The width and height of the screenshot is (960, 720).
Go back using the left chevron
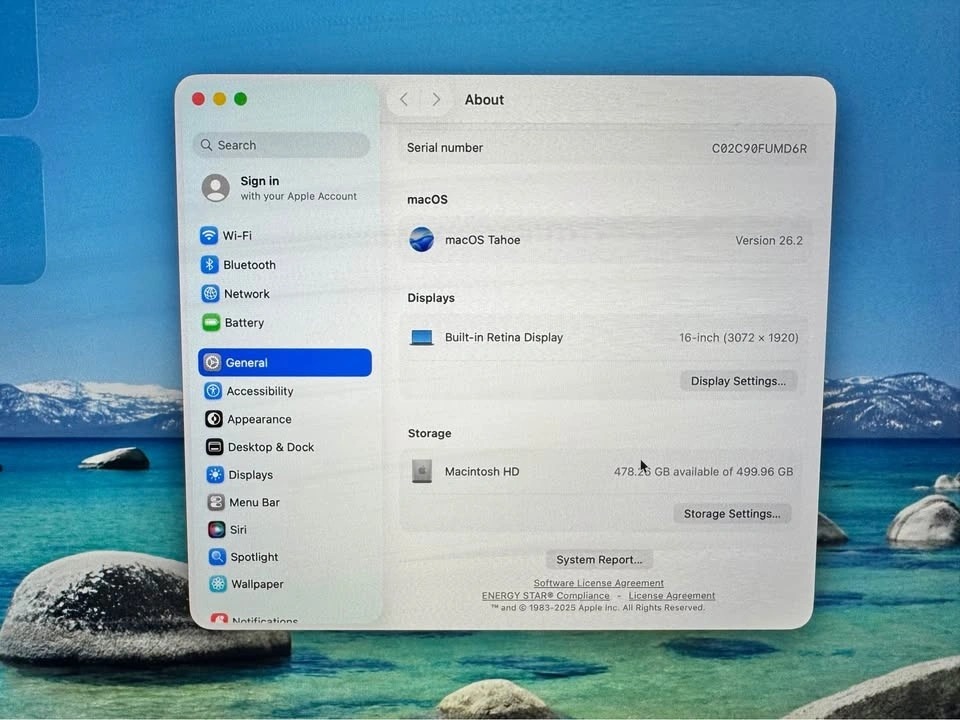pyautogui.click(x=404, y=99)
